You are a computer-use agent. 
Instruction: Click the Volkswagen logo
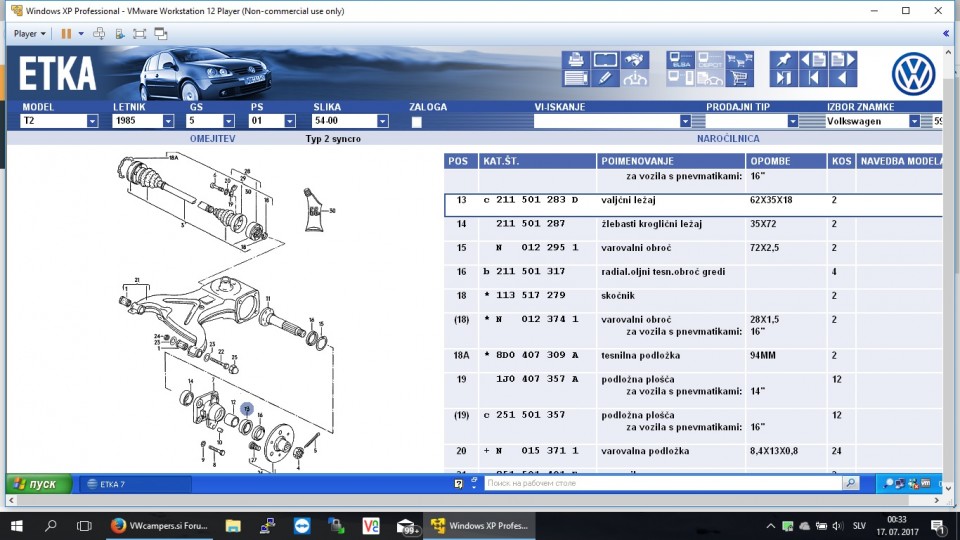[x=913, y=74]
